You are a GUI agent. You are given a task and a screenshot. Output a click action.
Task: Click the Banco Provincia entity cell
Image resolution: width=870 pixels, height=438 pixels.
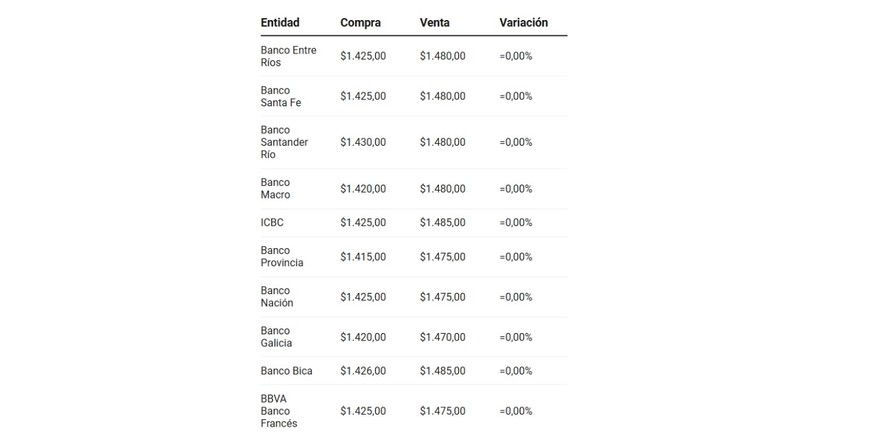coord(281,256)
